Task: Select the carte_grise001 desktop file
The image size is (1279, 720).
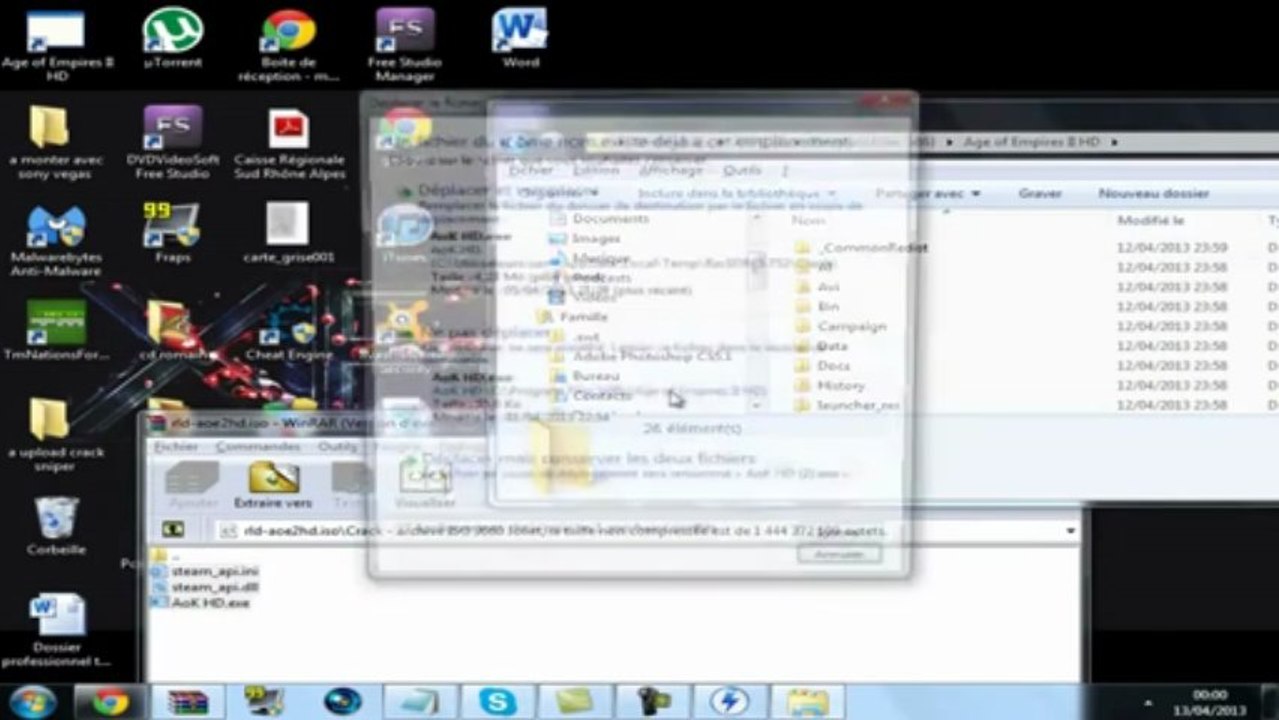Action: point(288,232)
